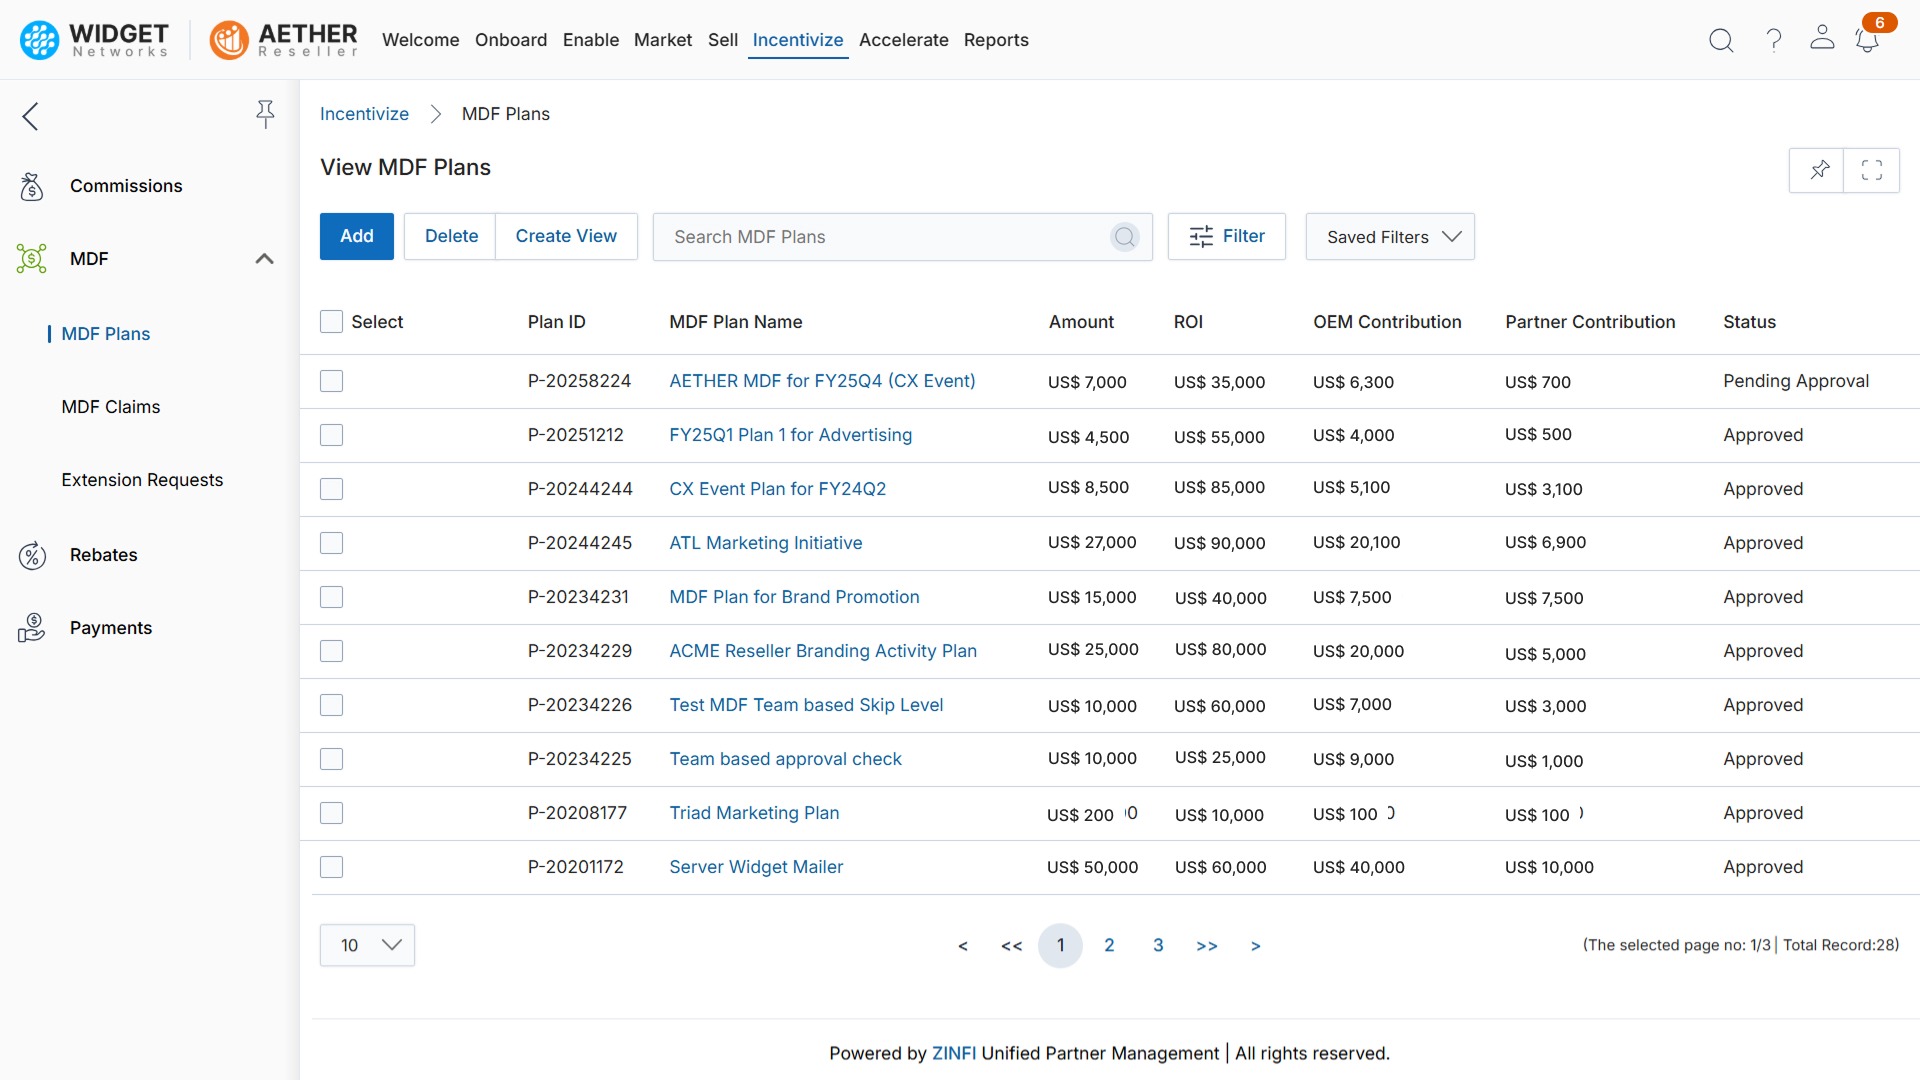Pin the View MDF Plans page
This screenshot has height=1080, width=1920.
[1819, 170]
